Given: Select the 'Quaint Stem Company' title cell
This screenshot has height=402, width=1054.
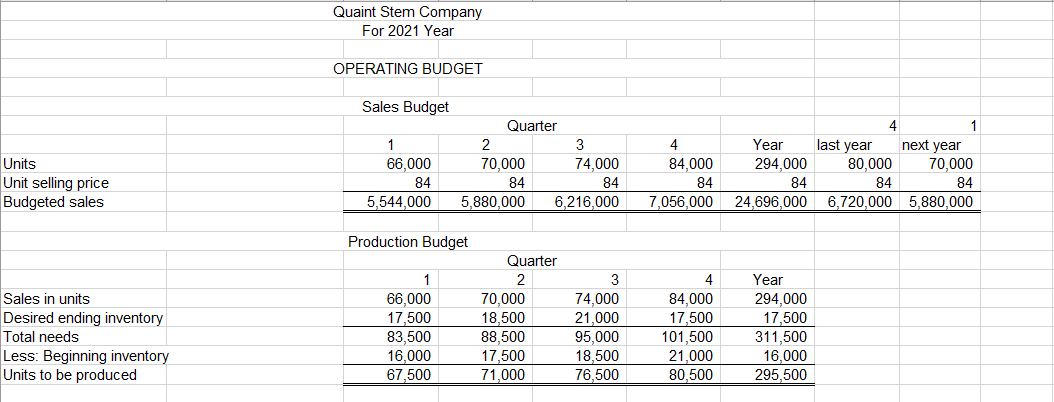Looking at the screenshot, I should tap(407, 12).
